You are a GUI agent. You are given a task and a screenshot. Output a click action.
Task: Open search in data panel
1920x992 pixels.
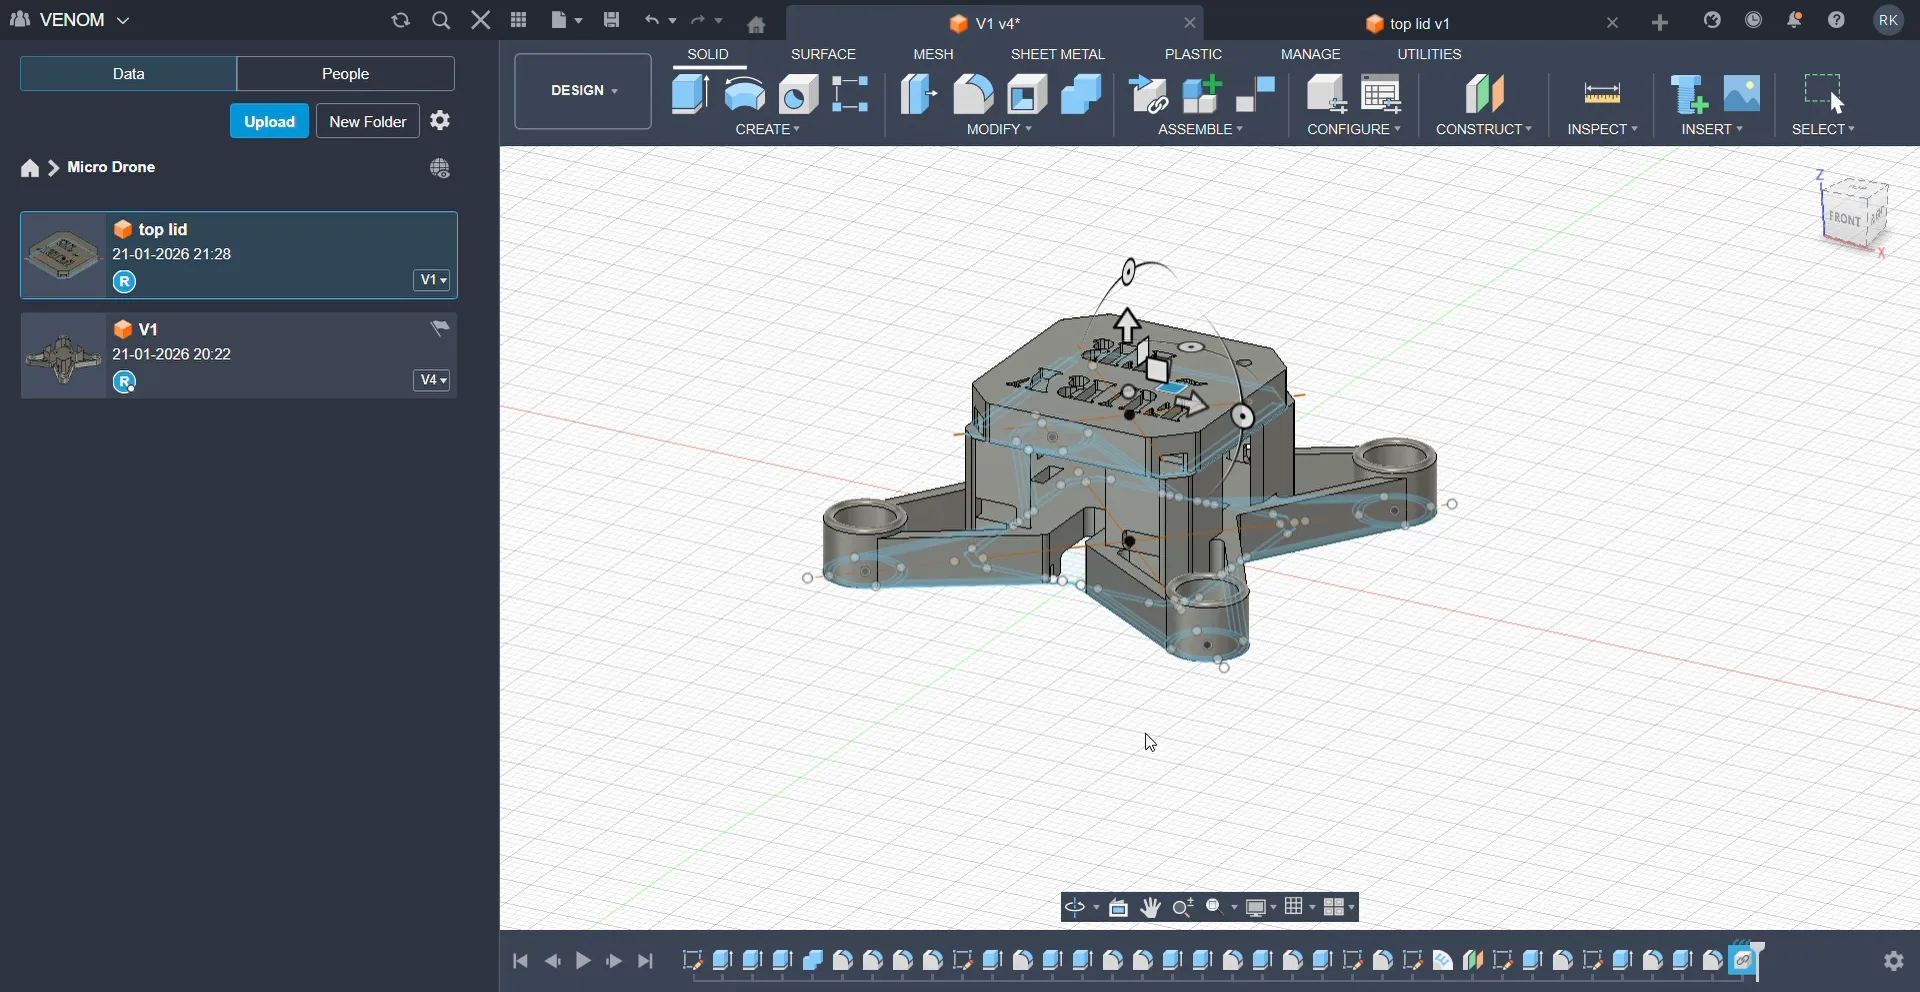441,20
